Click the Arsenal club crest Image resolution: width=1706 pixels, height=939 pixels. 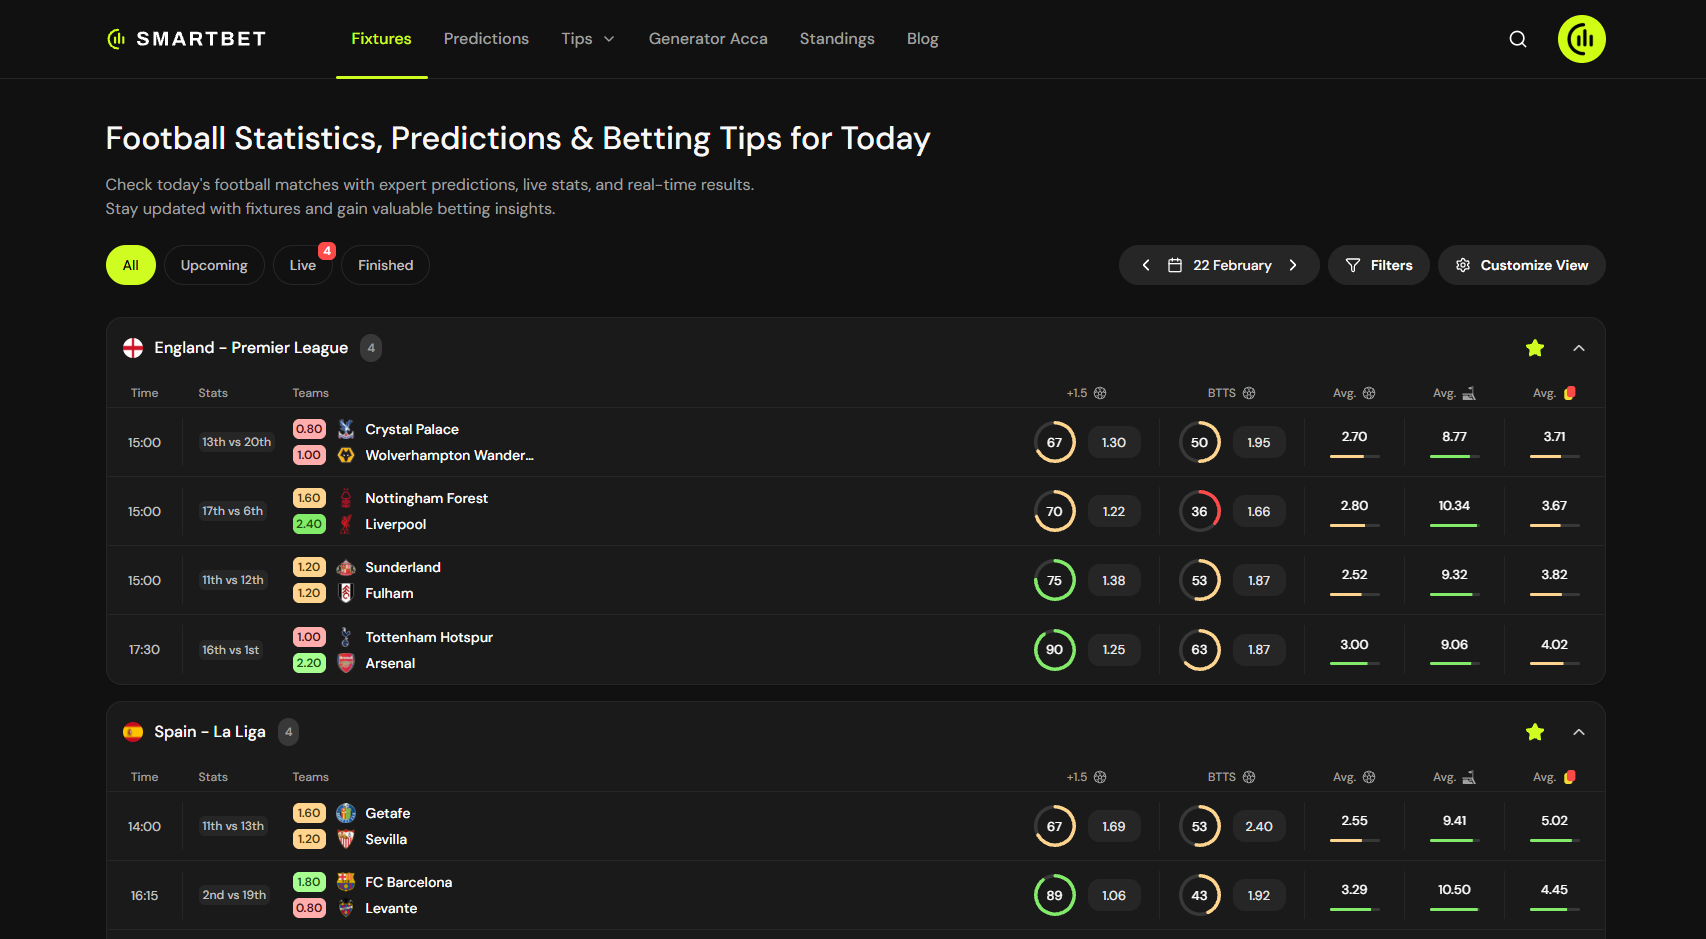click(x=346, y=663)
